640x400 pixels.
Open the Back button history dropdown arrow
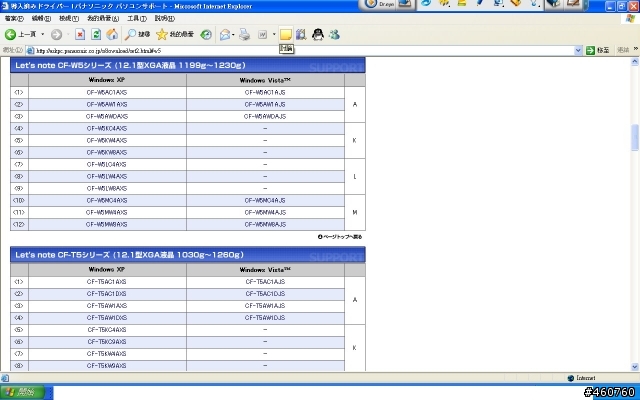tap(42, 35)
